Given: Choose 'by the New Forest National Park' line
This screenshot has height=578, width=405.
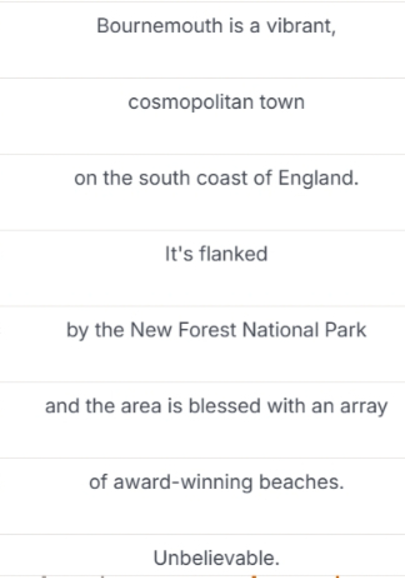Looking at the screenshot, I should (202, 344).
